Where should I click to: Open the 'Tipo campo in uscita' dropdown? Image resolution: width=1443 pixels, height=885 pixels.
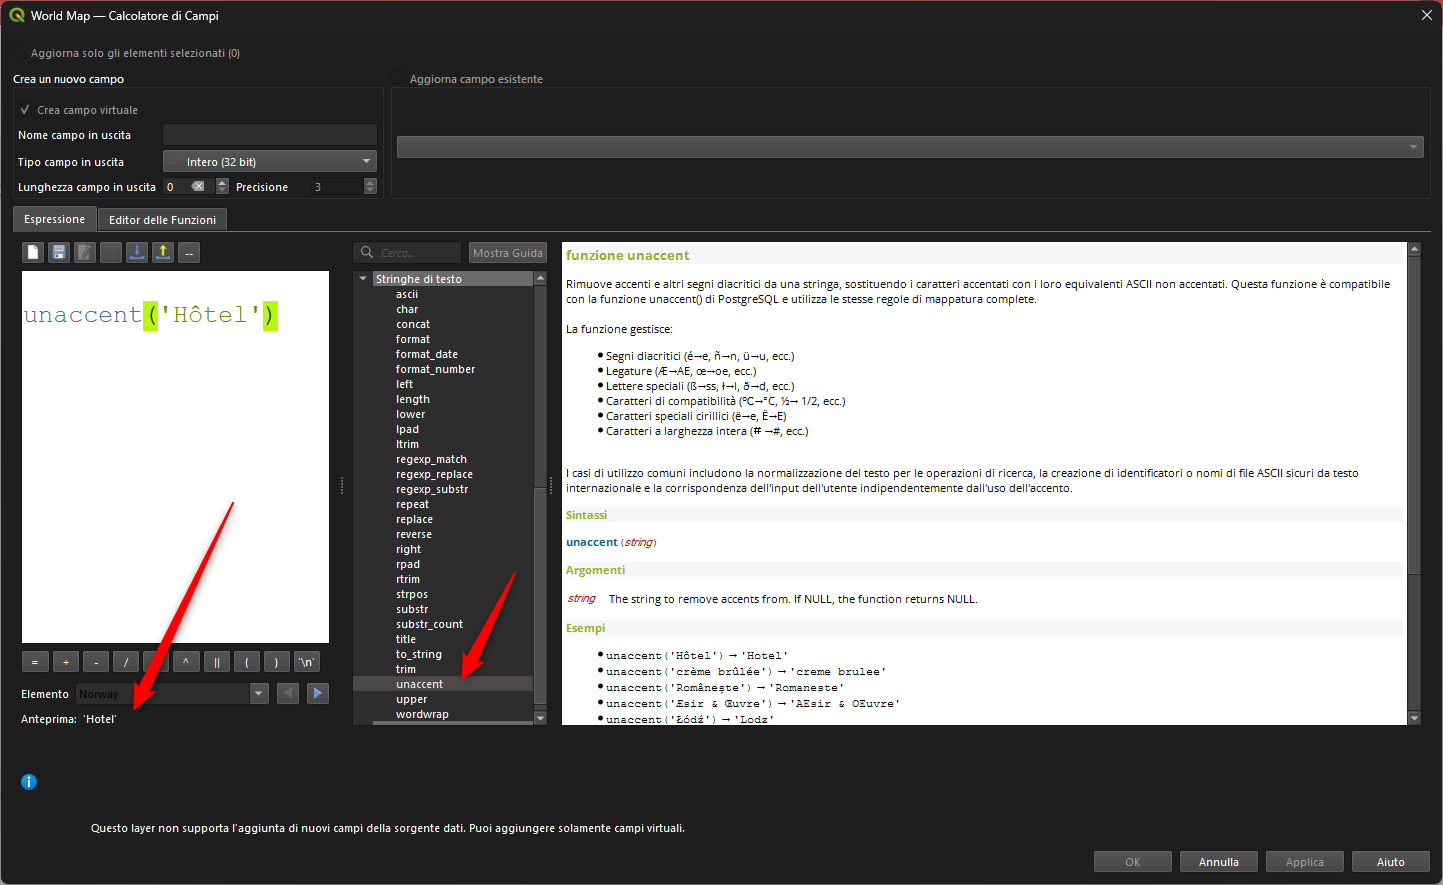pos(269,162)
